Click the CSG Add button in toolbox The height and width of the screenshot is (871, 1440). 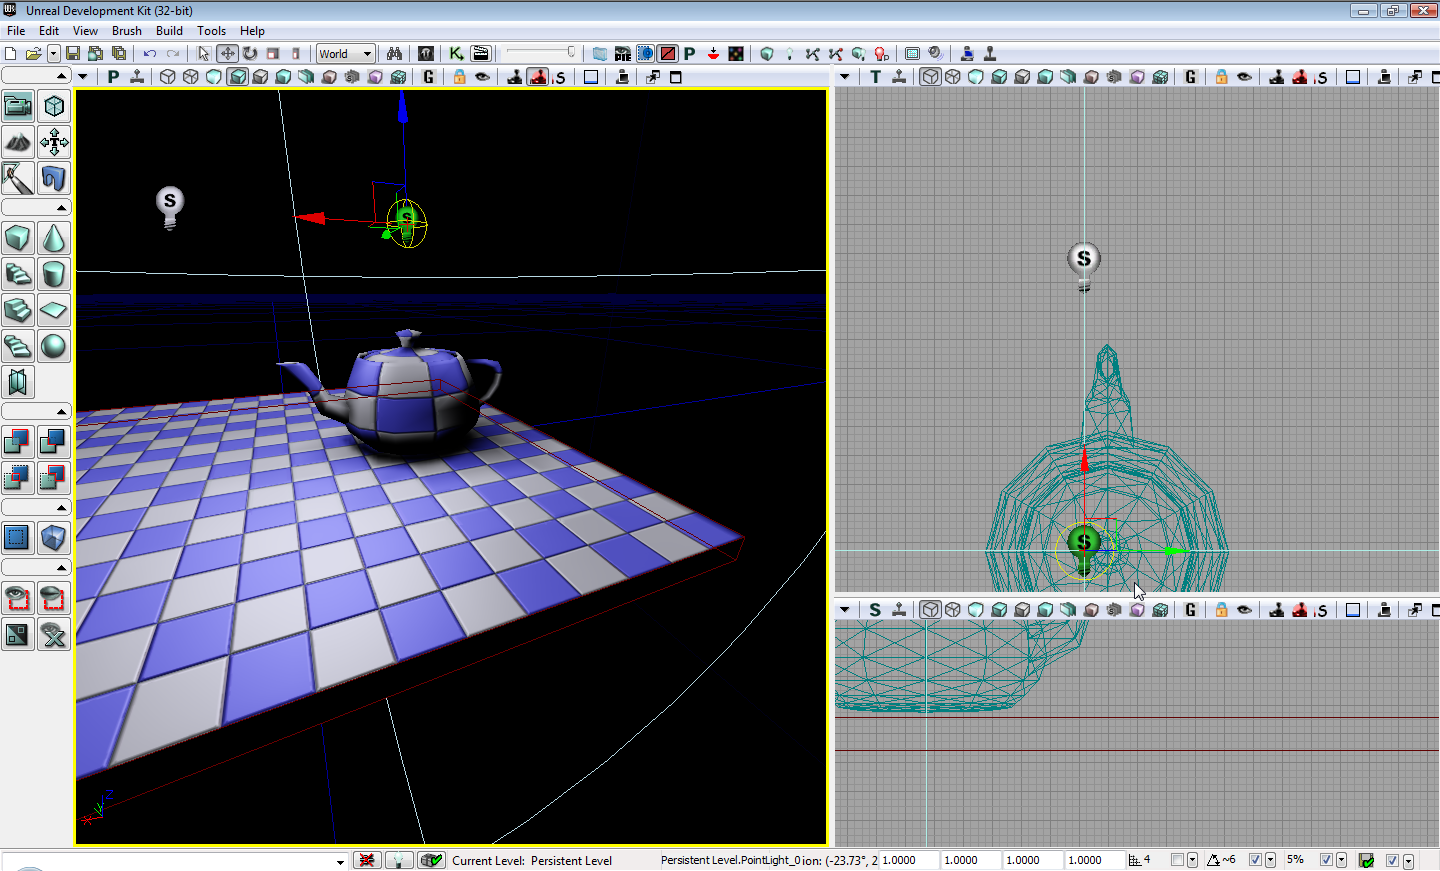pos(18,441)
